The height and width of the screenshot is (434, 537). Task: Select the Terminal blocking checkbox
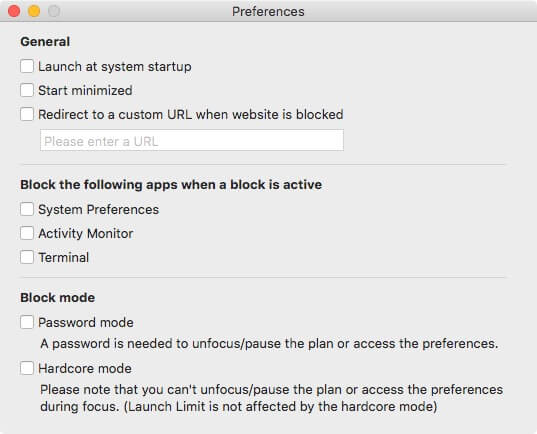click(x=27, y=257)
